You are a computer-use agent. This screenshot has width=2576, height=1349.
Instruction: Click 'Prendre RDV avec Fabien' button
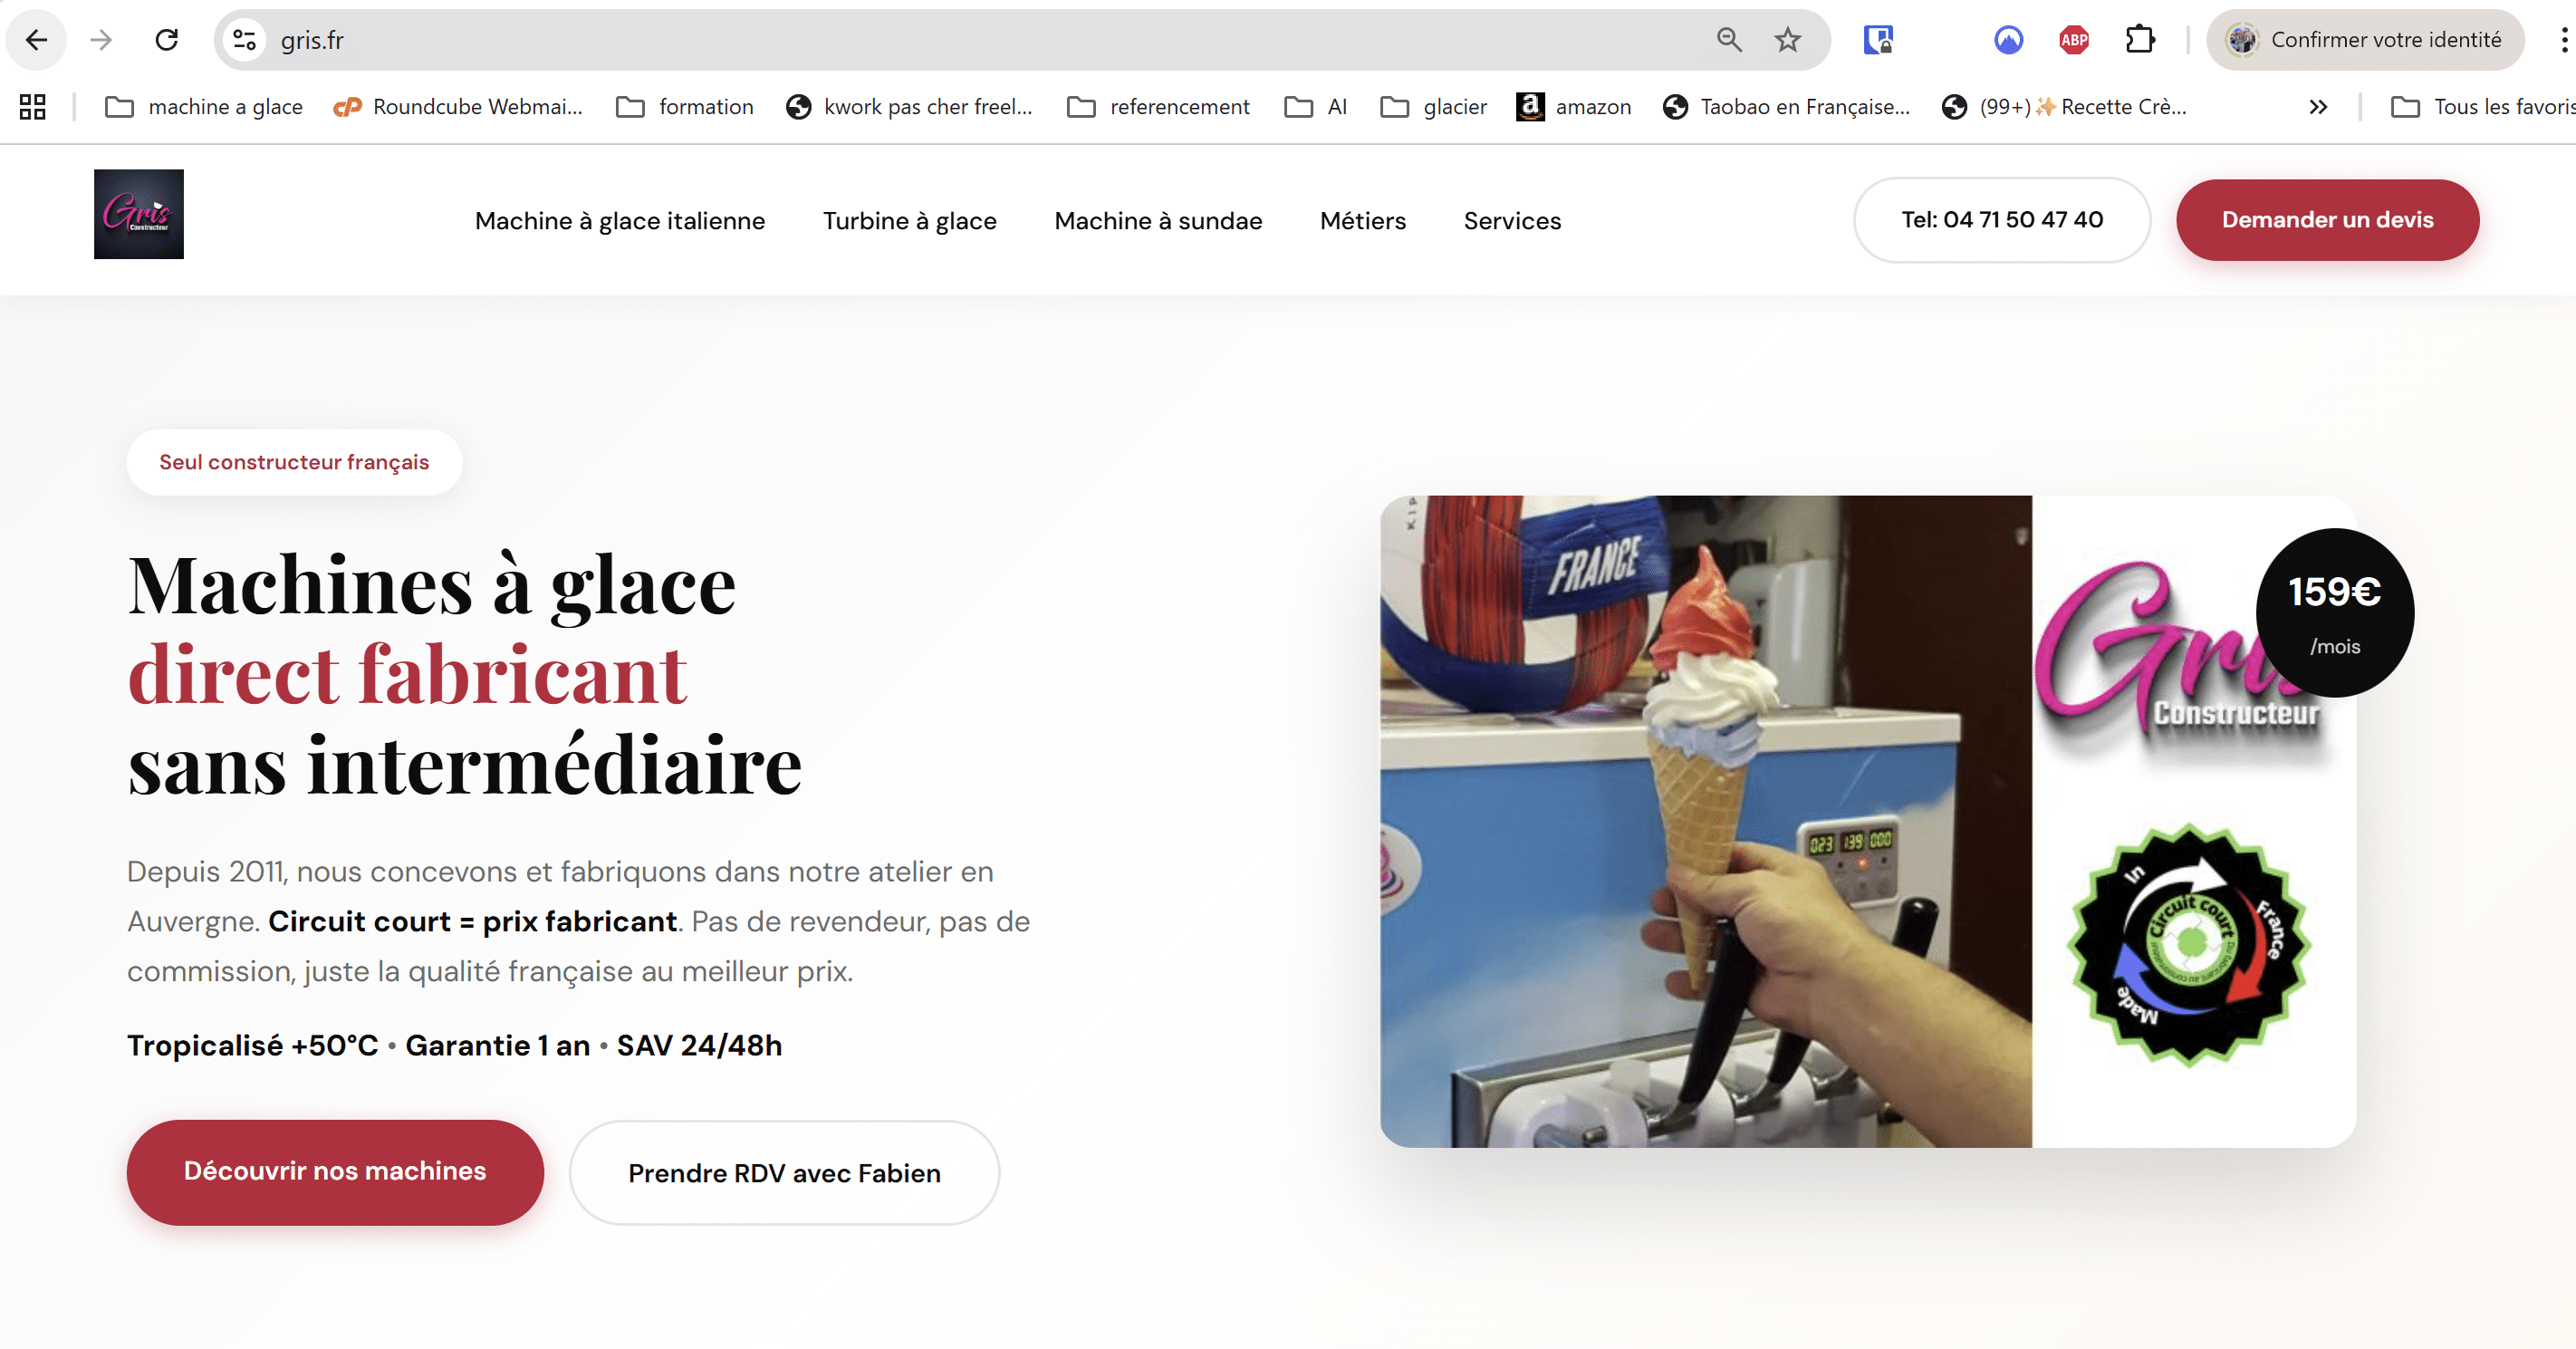[784, 1173]
